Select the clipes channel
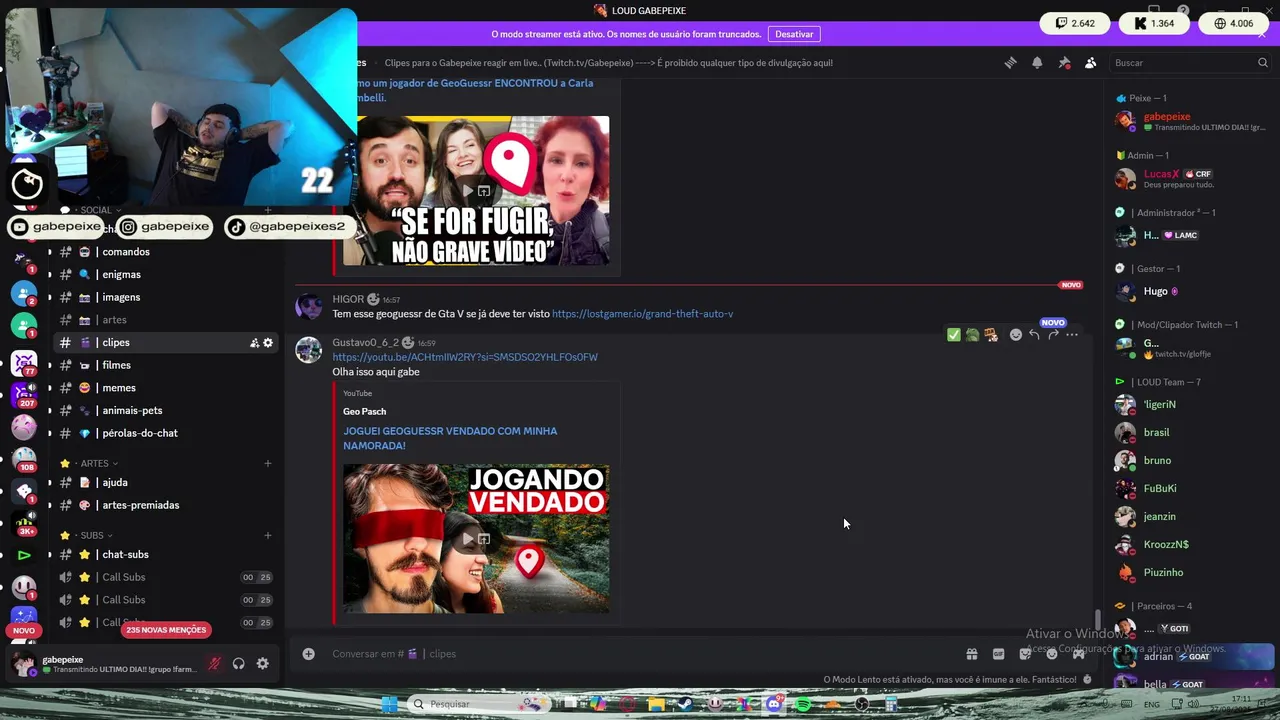This screenshot has width=1280, height=720. coord(165,343)
